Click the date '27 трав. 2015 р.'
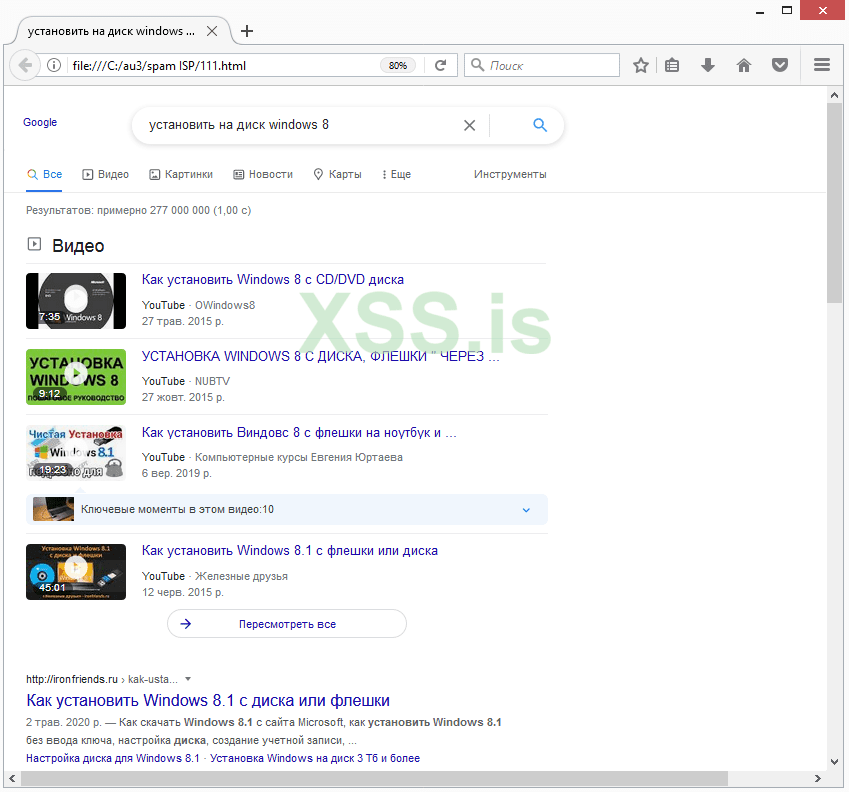 (x=182, y=322)
